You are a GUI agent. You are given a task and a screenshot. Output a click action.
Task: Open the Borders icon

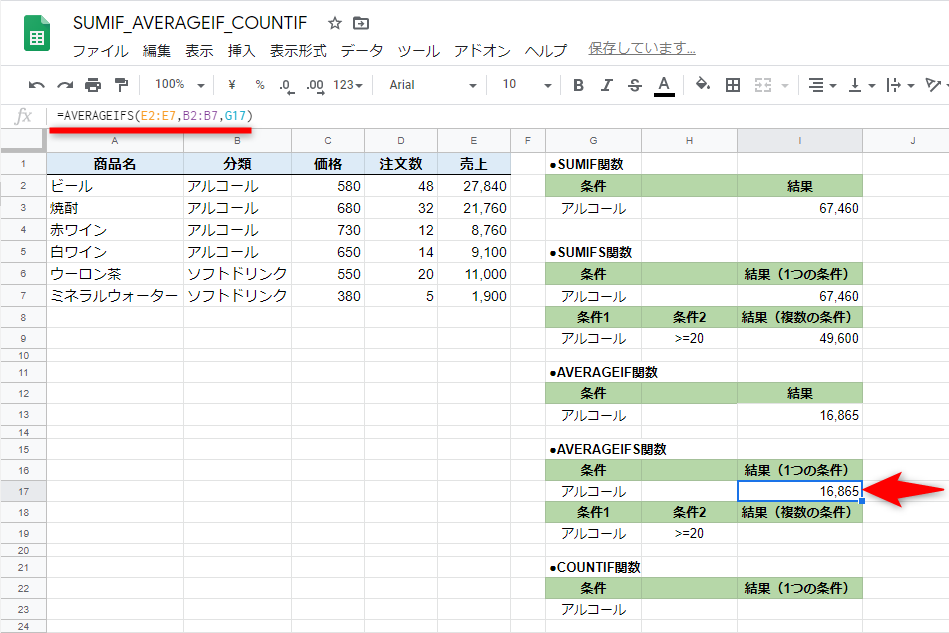[x=733, y=85]
